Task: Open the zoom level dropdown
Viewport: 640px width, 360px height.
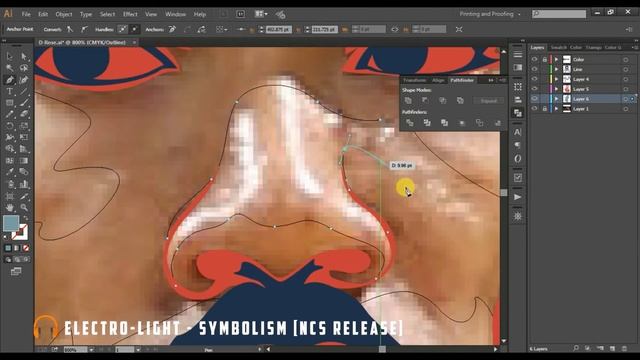Action: click(x=91, y=349)
